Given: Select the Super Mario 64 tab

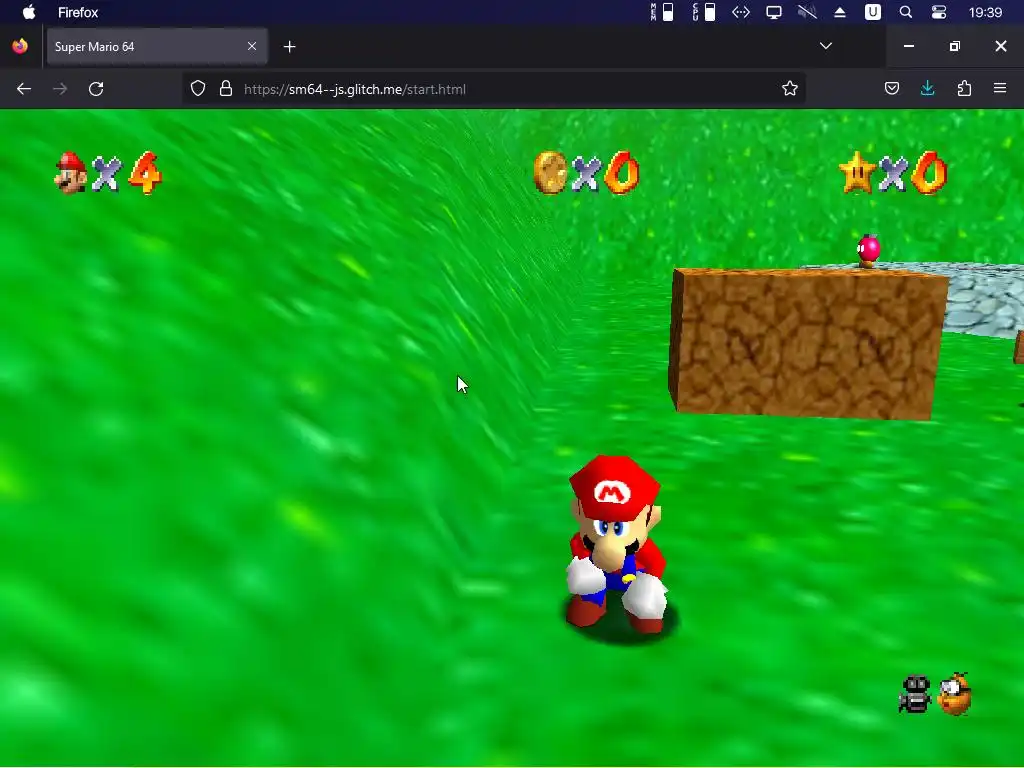Looking at the screenshot, I should click(157, 46).
